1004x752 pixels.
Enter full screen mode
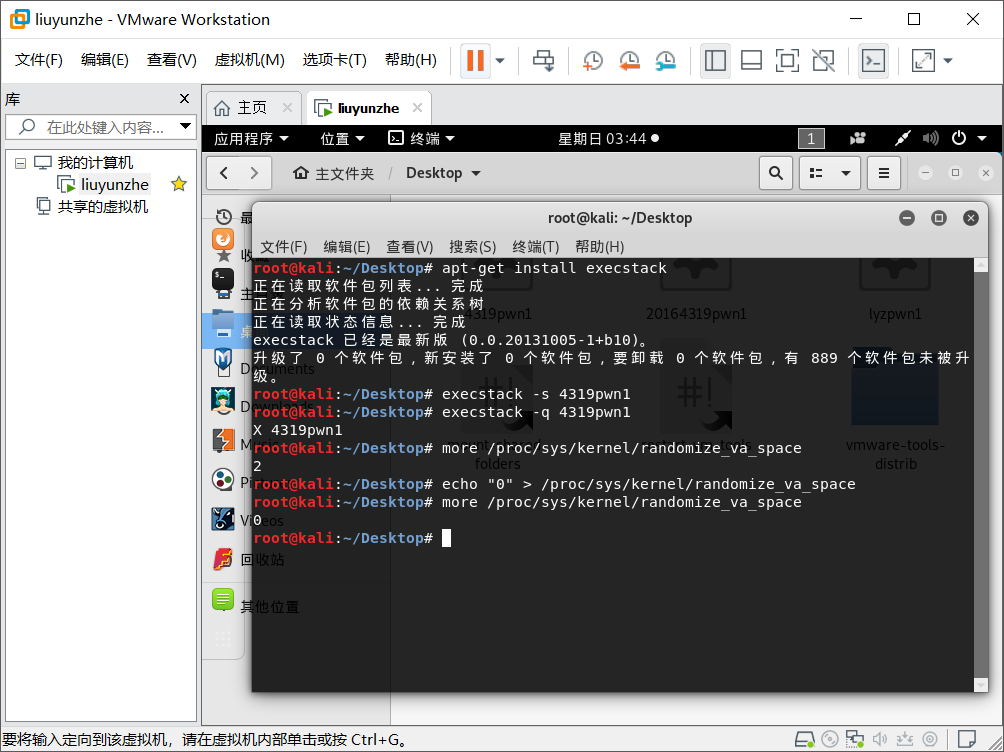click(x=787, y=61)
